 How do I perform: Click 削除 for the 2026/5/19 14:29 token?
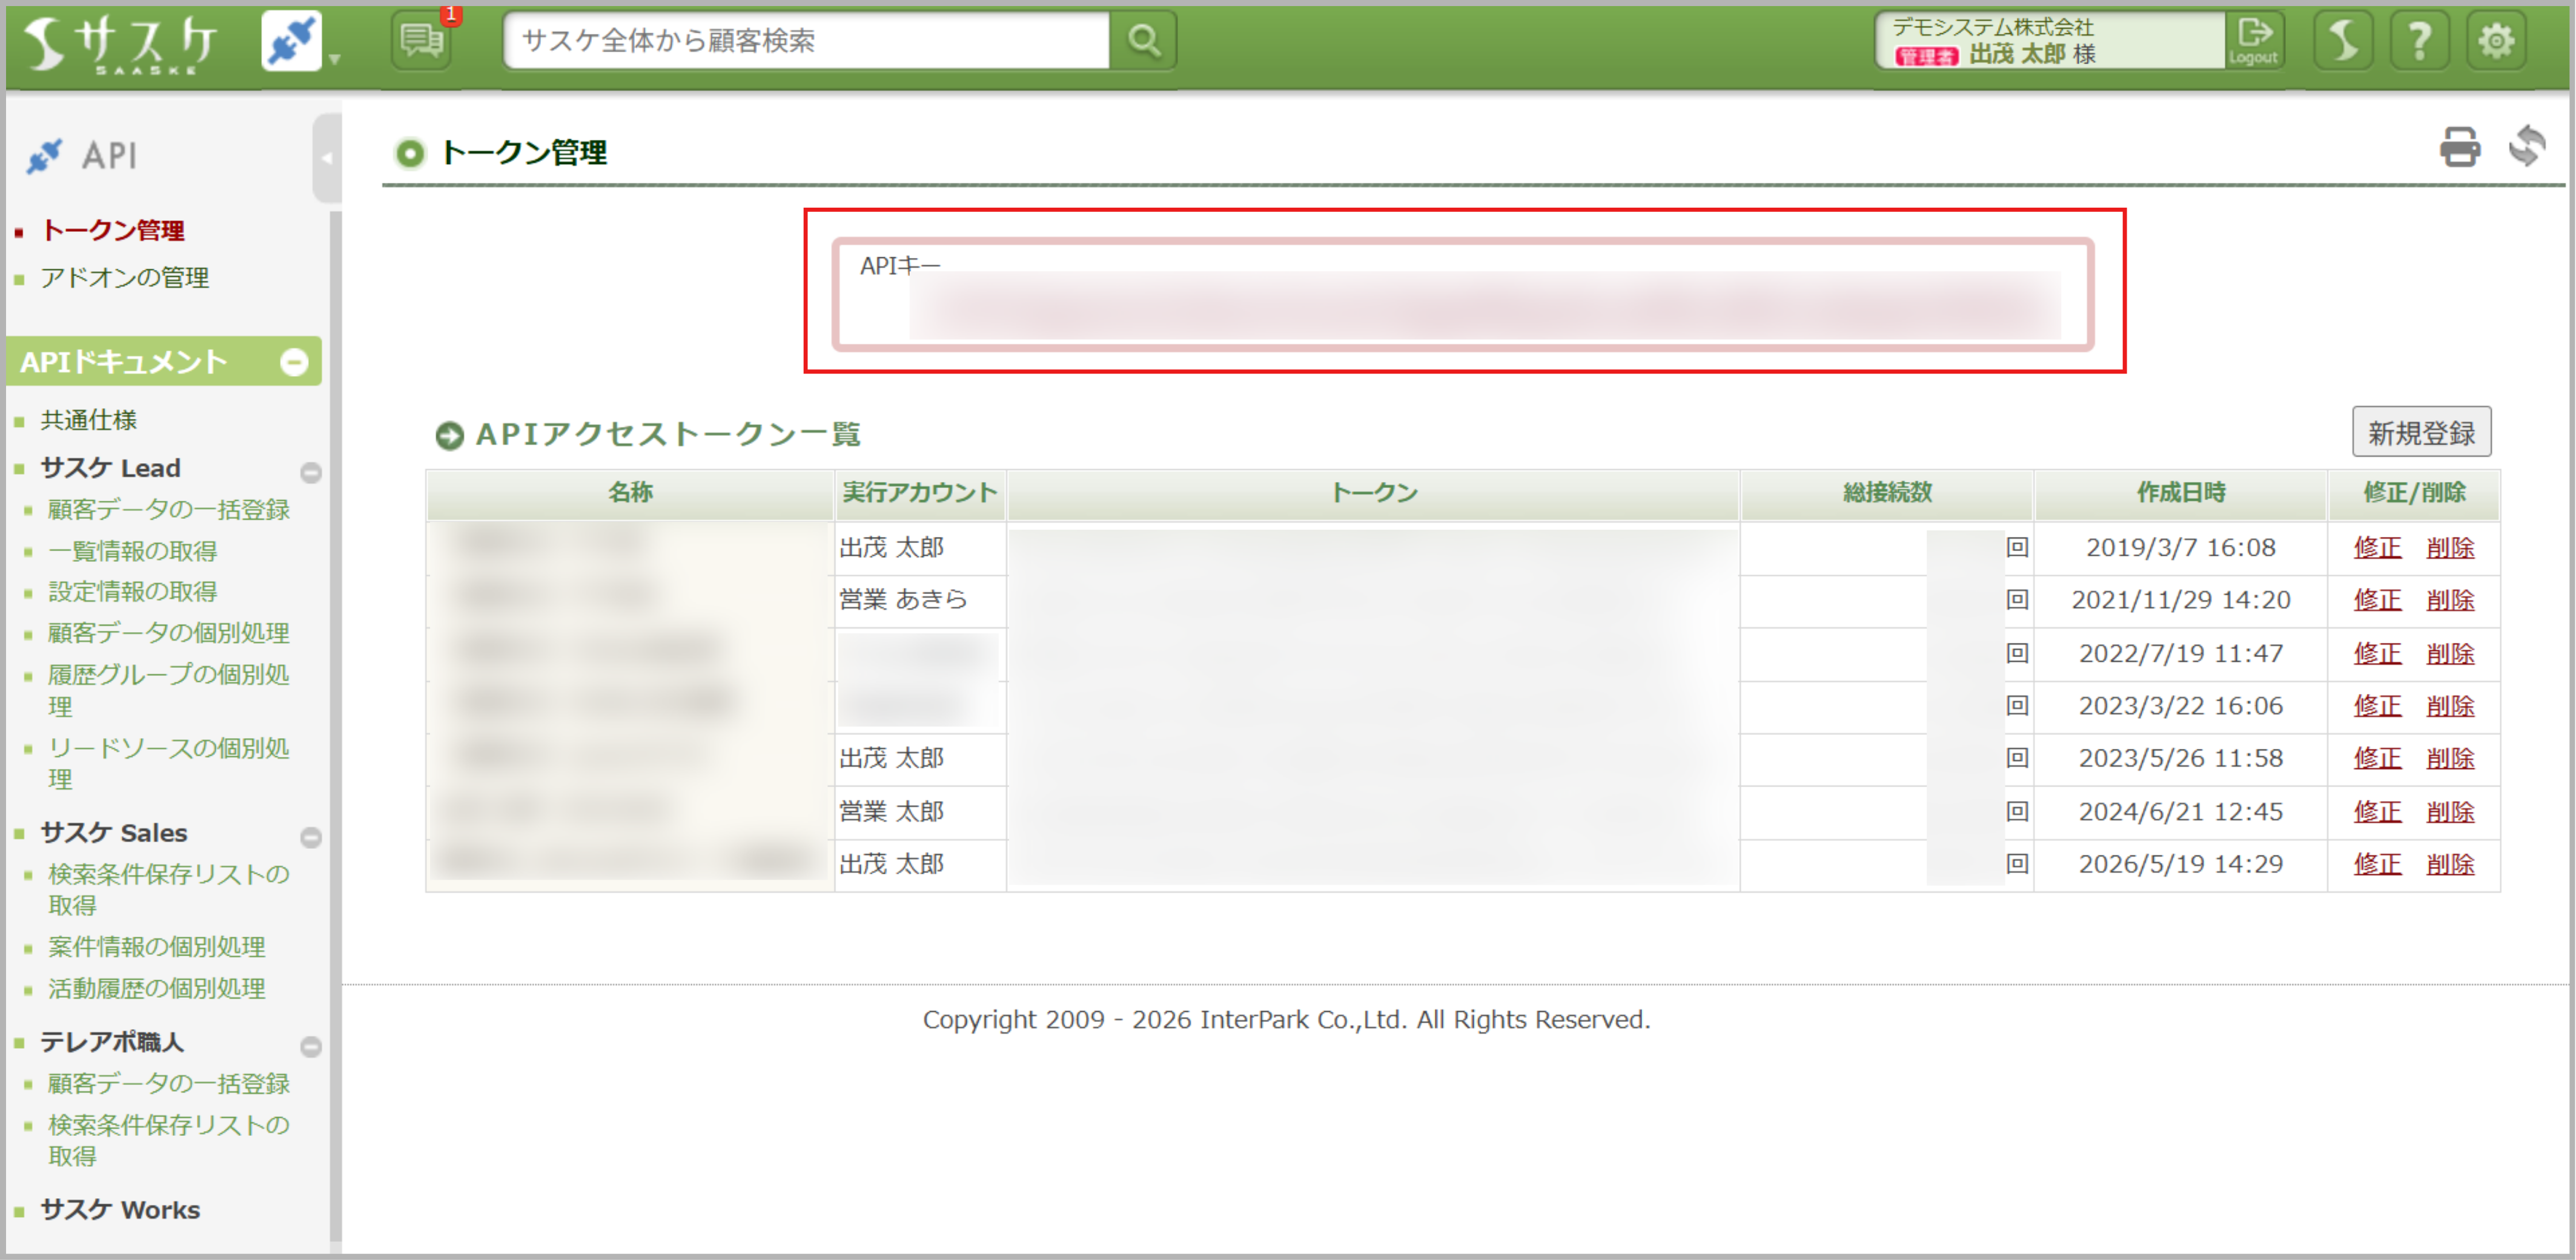click(x=2450, y=864)
